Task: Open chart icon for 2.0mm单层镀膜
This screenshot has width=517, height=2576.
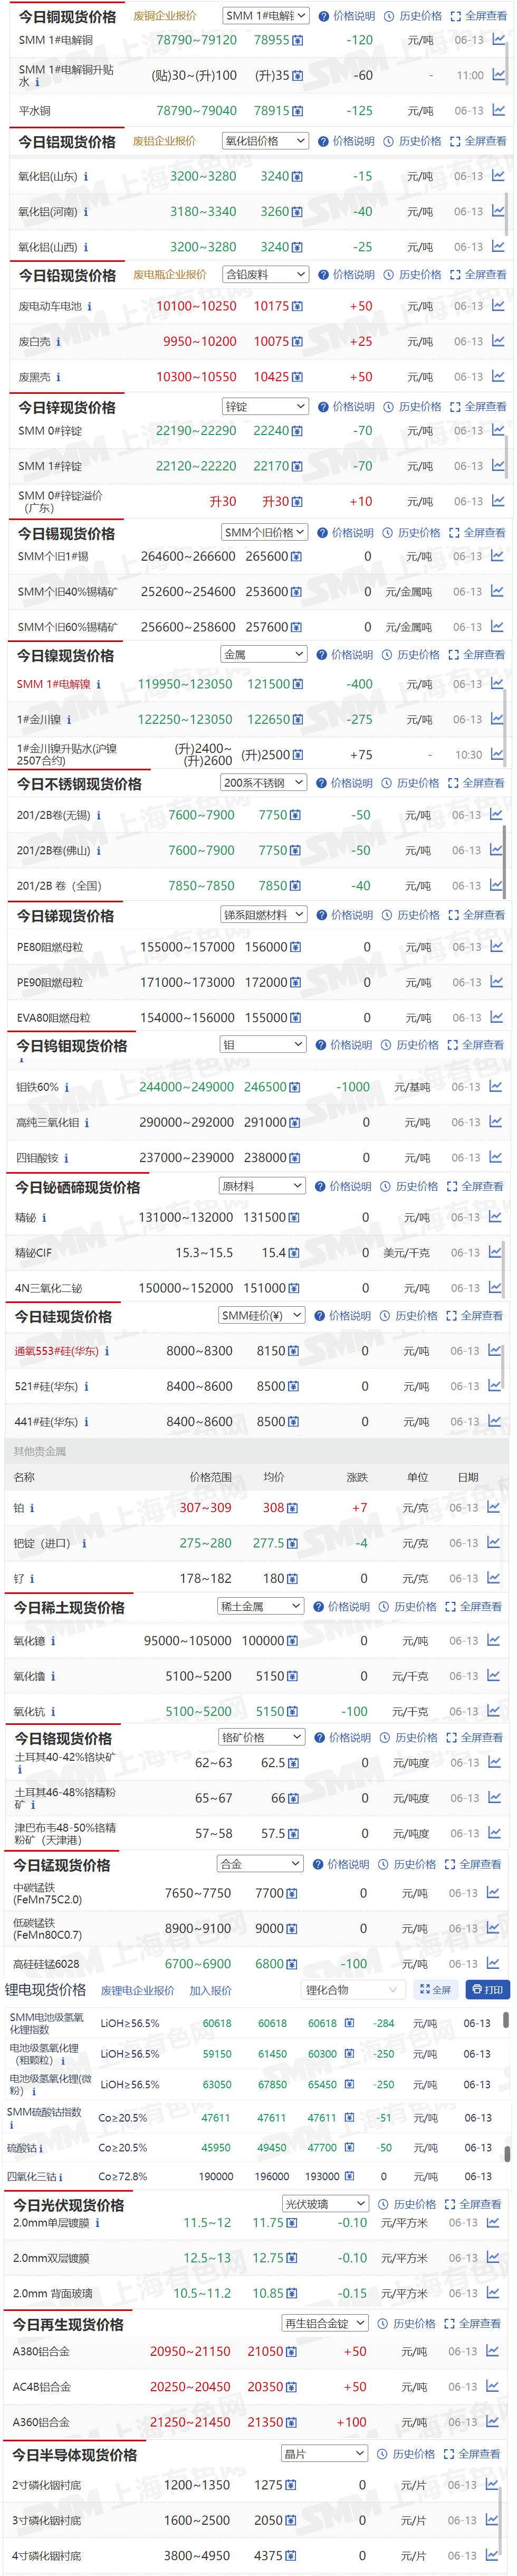Action: (x=492, y=2223)
